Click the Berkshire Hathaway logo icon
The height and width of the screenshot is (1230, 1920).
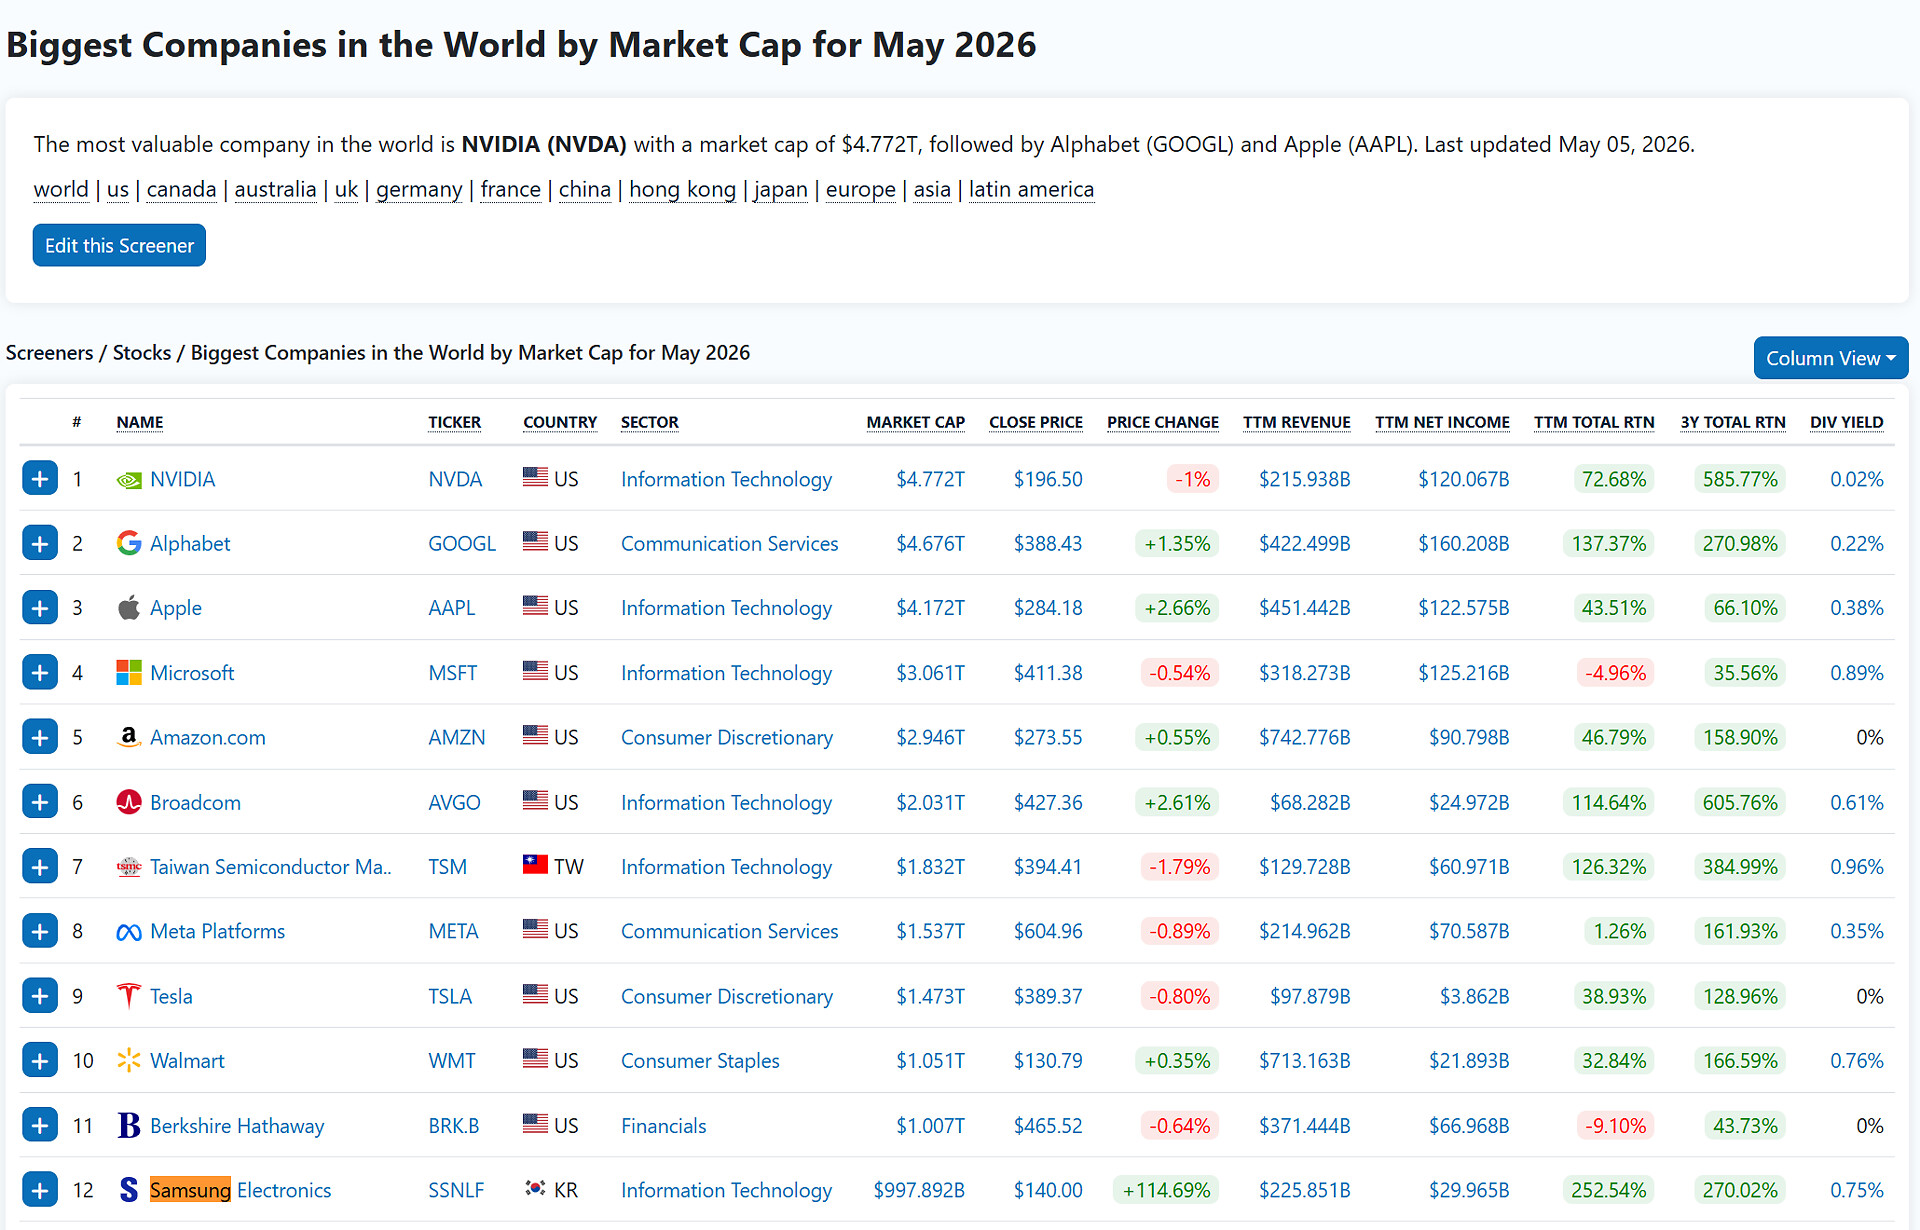coord(129,1126)
